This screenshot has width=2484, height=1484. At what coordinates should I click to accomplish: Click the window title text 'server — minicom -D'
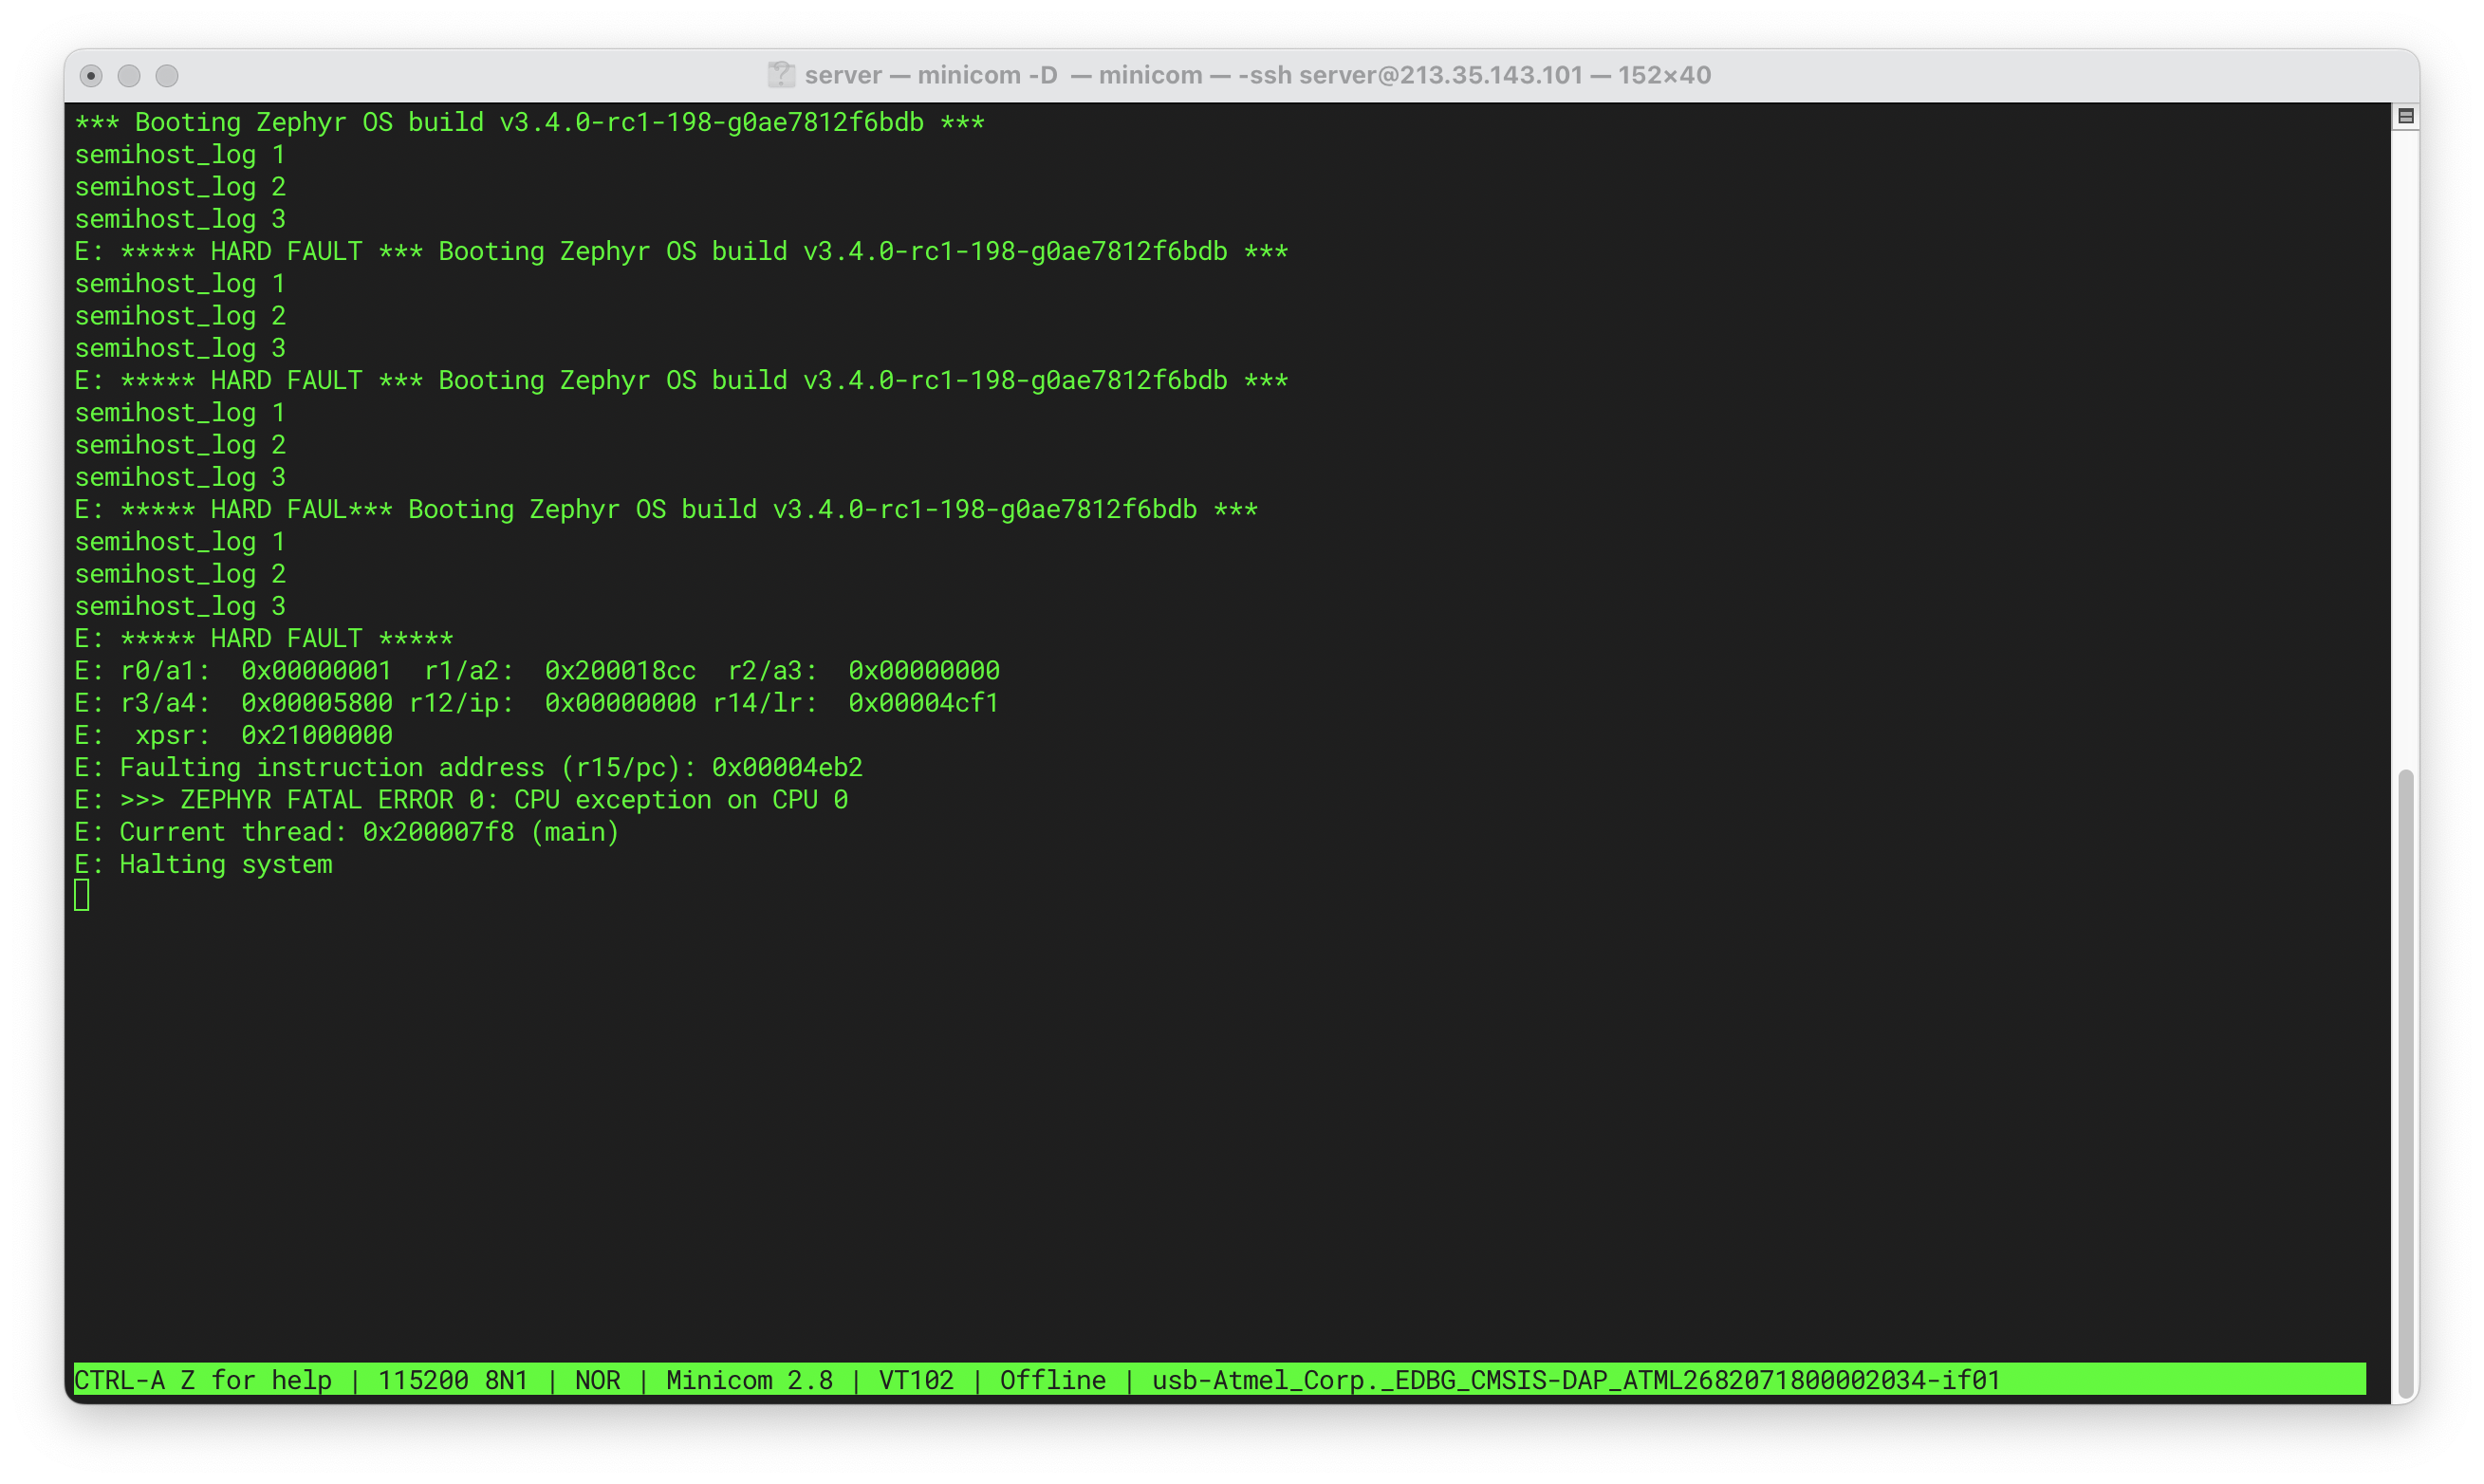(930, 75)
